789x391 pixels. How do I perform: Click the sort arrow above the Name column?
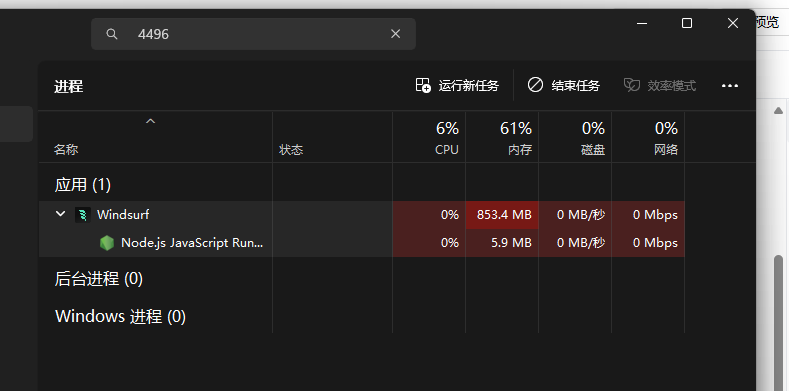click(x=150, y=121)
